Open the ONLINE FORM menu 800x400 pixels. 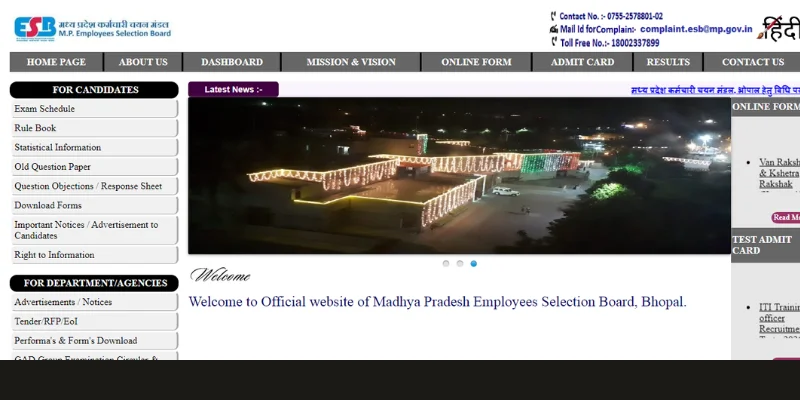(476, 62)
